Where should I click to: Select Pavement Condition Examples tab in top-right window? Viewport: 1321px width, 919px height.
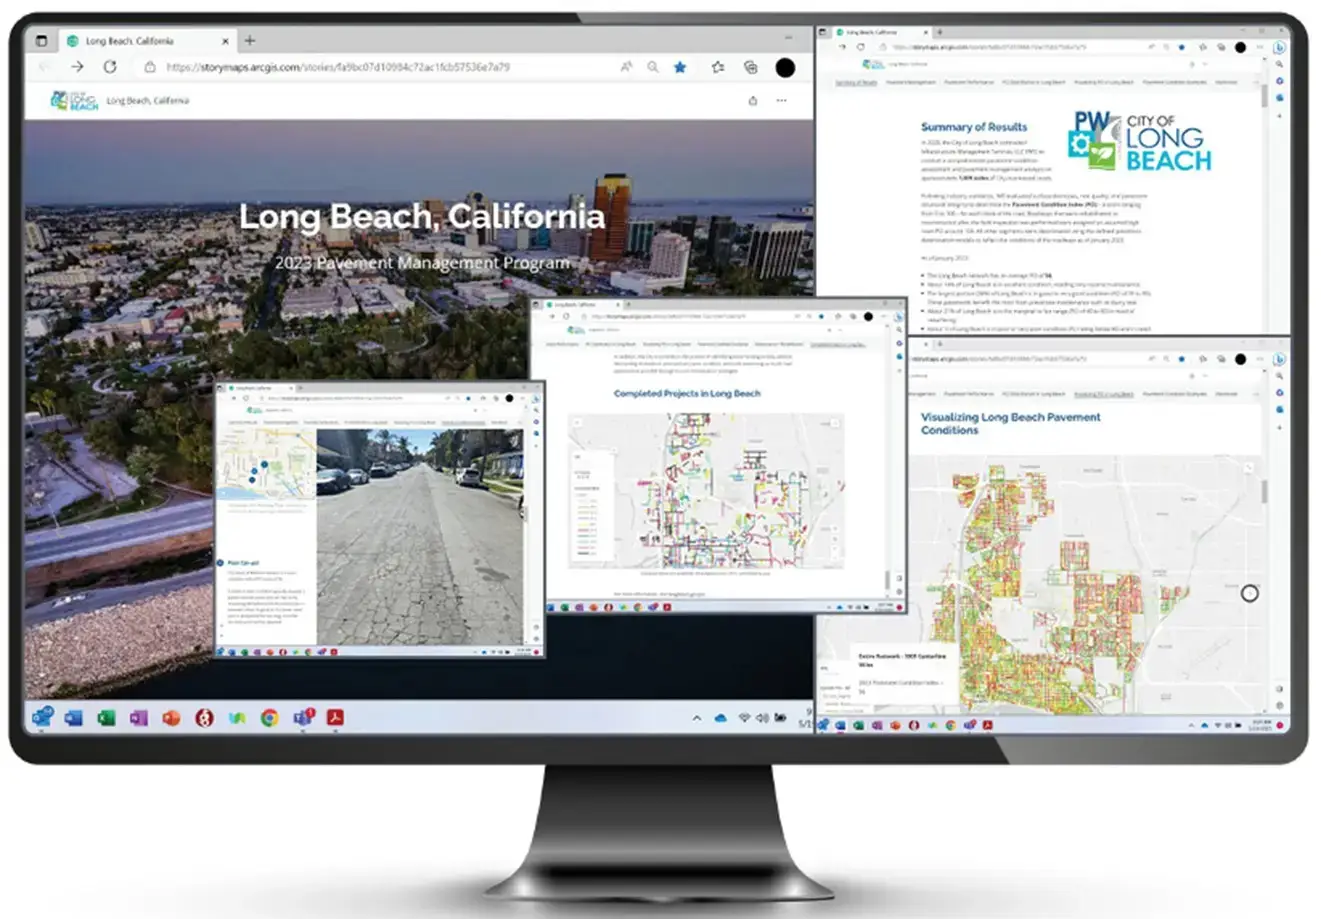(x=1174, y=82)
